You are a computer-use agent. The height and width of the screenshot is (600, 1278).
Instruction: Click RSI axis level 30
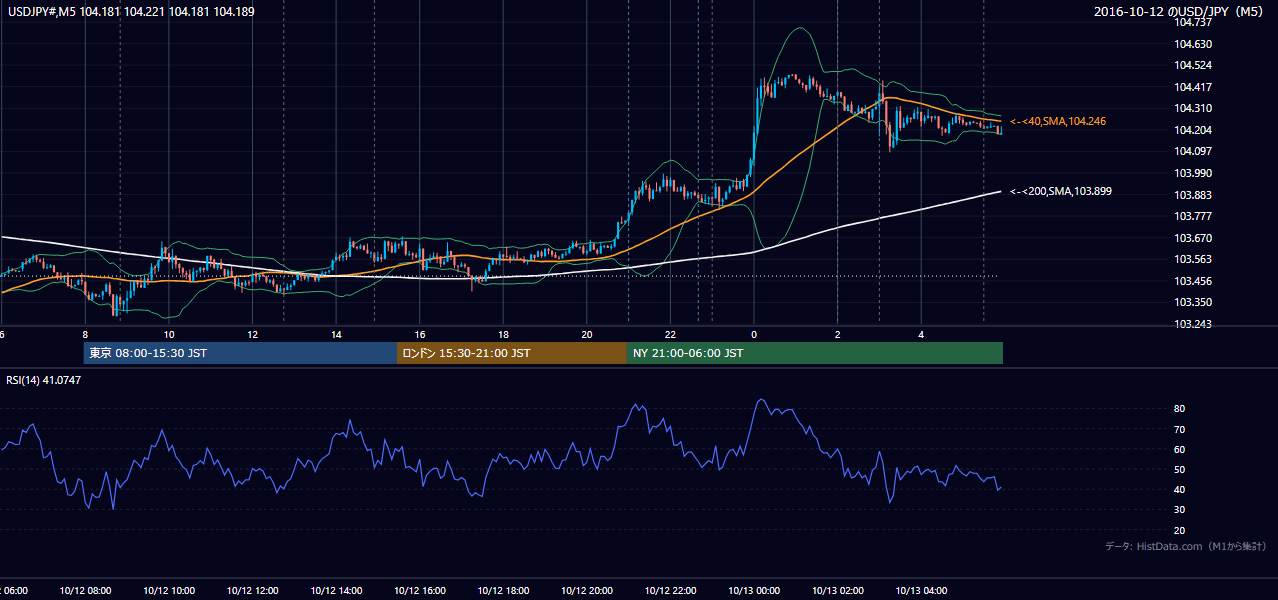pyautogui.click(x=1180, y=511)
